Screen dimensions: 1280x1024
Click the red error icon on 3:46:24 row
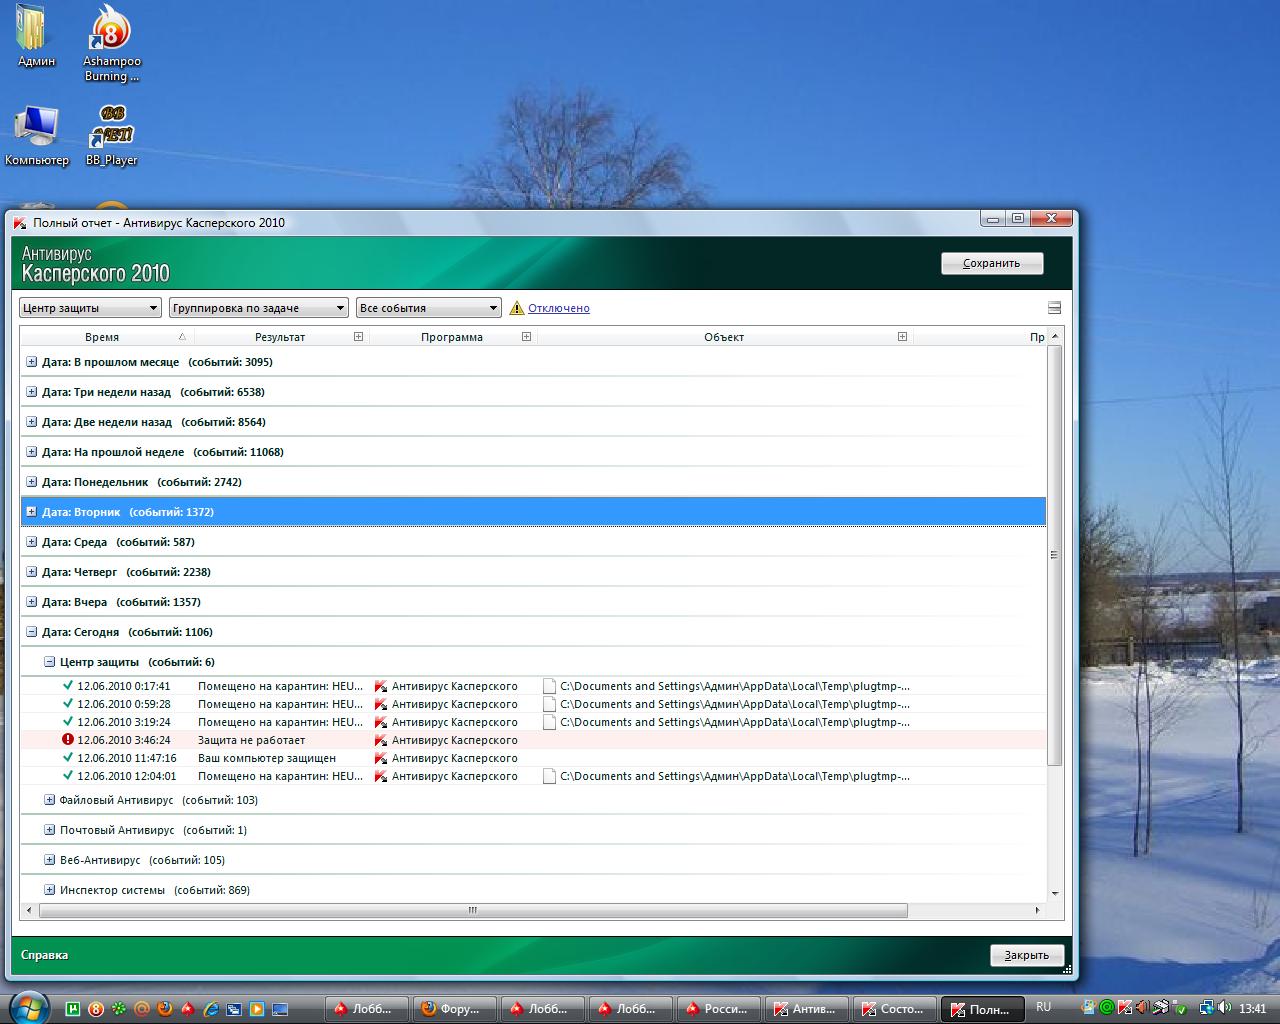click(68, 740)
